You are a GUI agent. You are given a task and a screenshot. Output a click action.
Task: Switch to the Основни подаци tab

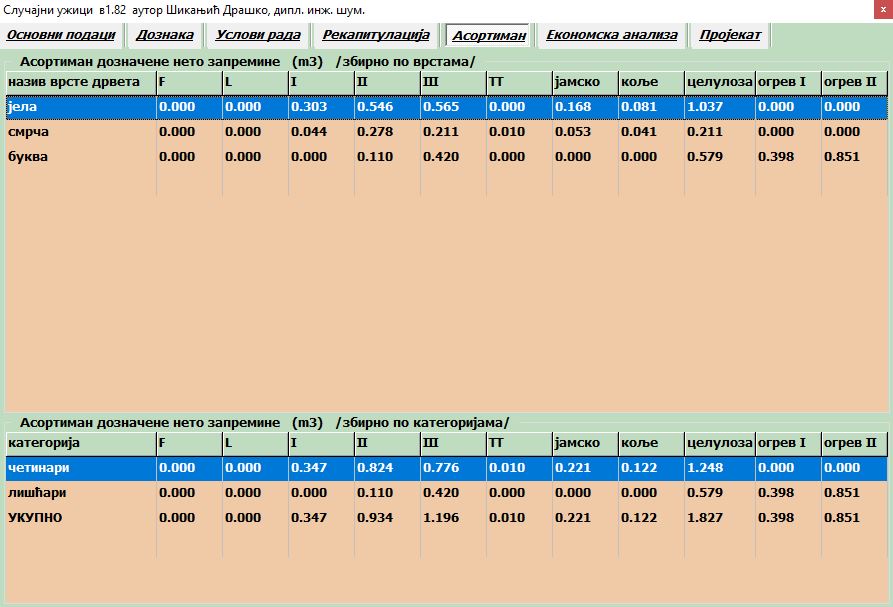pyautogui.click(x=61, y=35)
